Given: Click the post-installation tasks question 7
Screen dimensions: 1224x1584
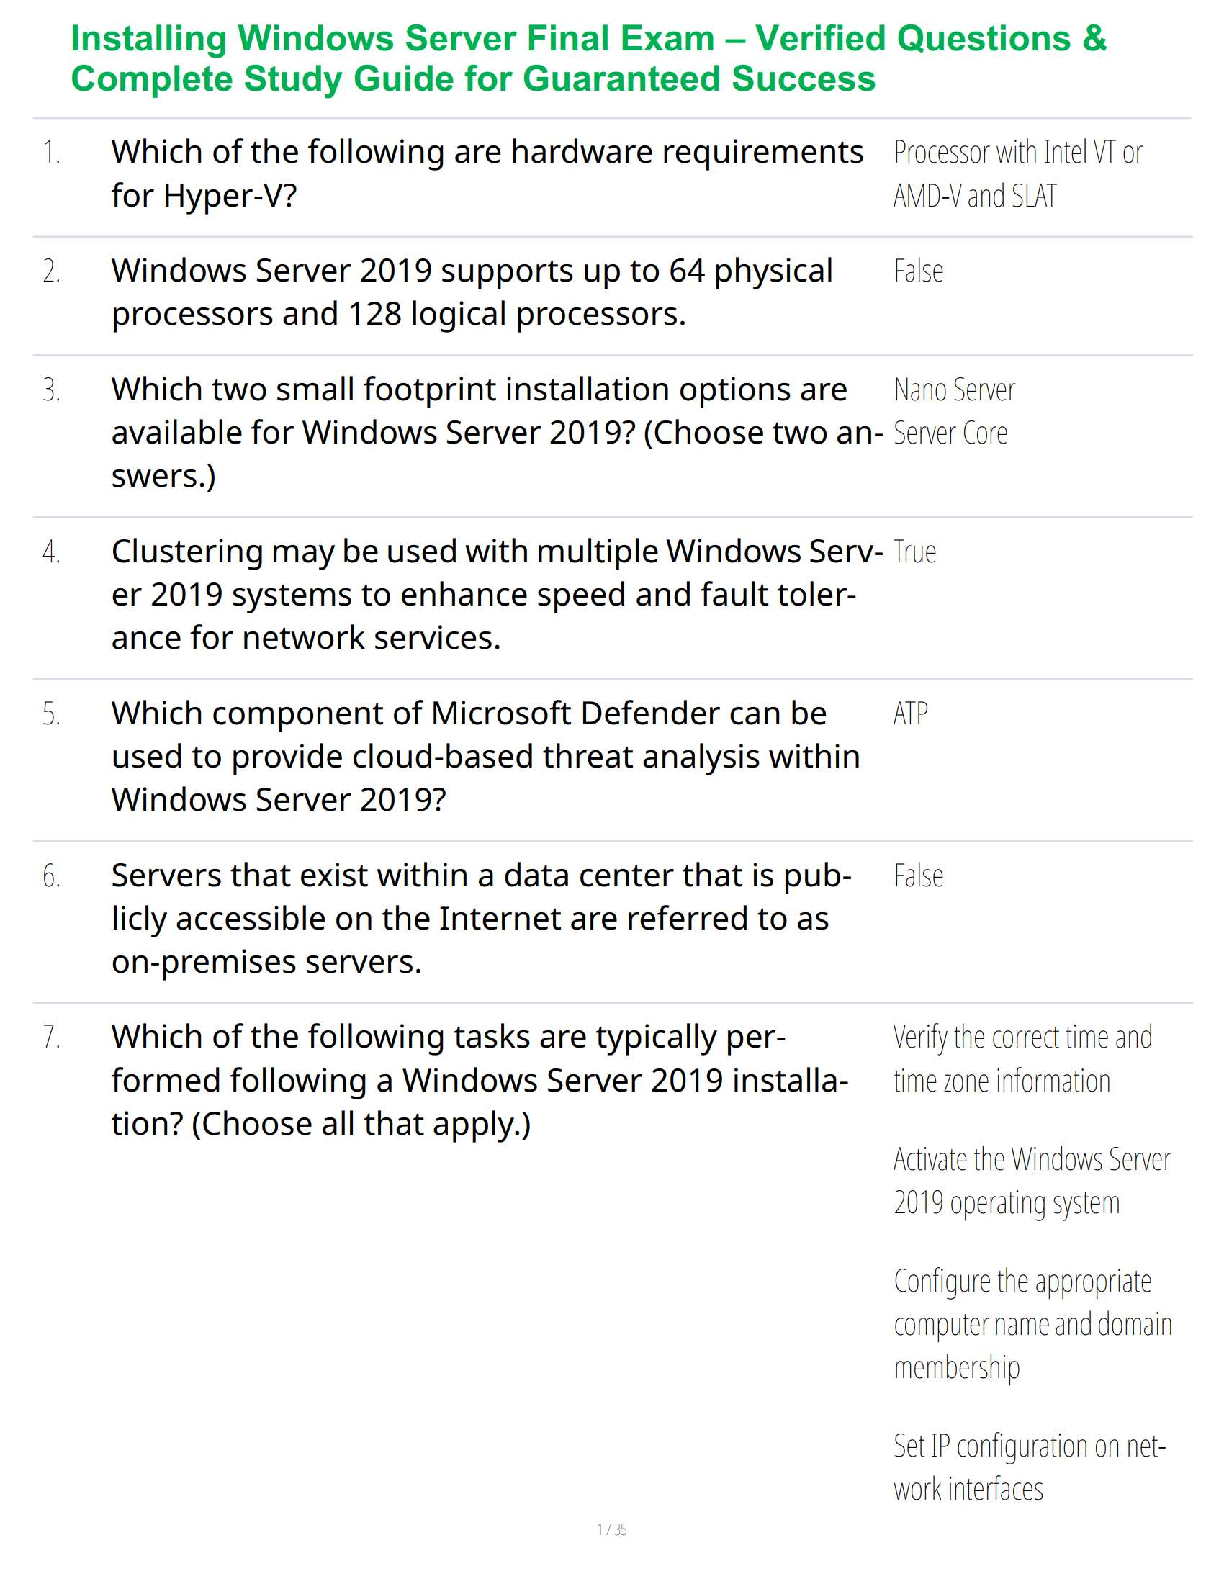Looking at the screenshot, I should click(480, 1080).
